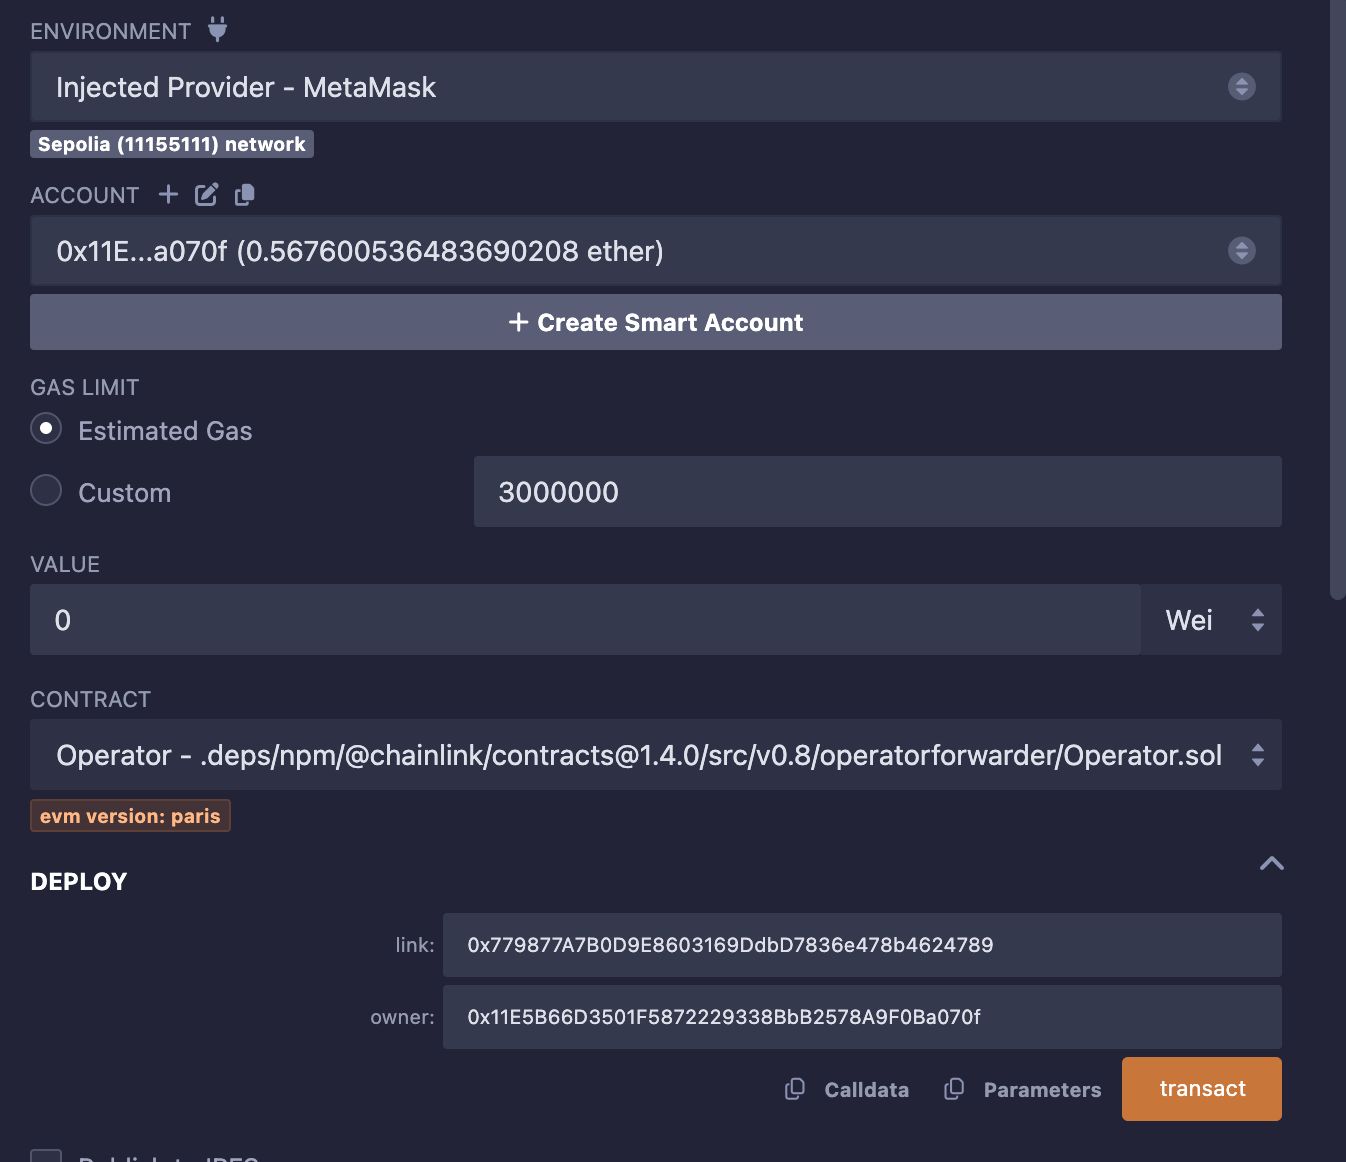Click the owner address input field
Image resolution: width=1346 pixels, height=1162 pixels.
pos(861,1017)
